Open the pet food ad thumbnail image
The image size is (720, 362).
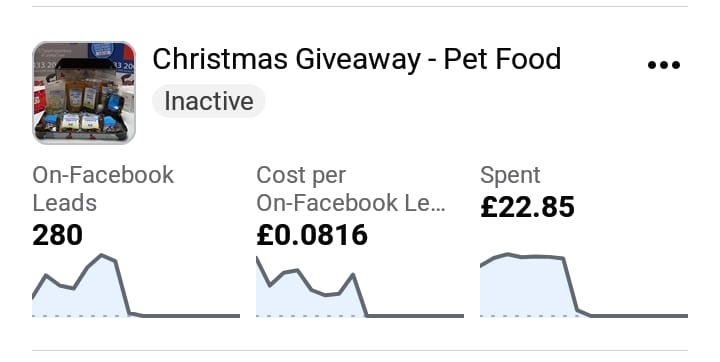[x=84, y=93]
